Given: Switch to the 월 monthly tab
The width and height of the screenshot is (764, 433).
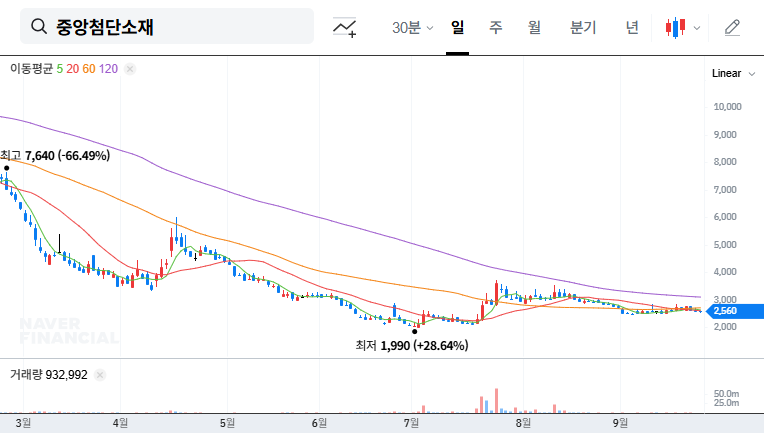Looking at the screenshot, I should [535, 27].
